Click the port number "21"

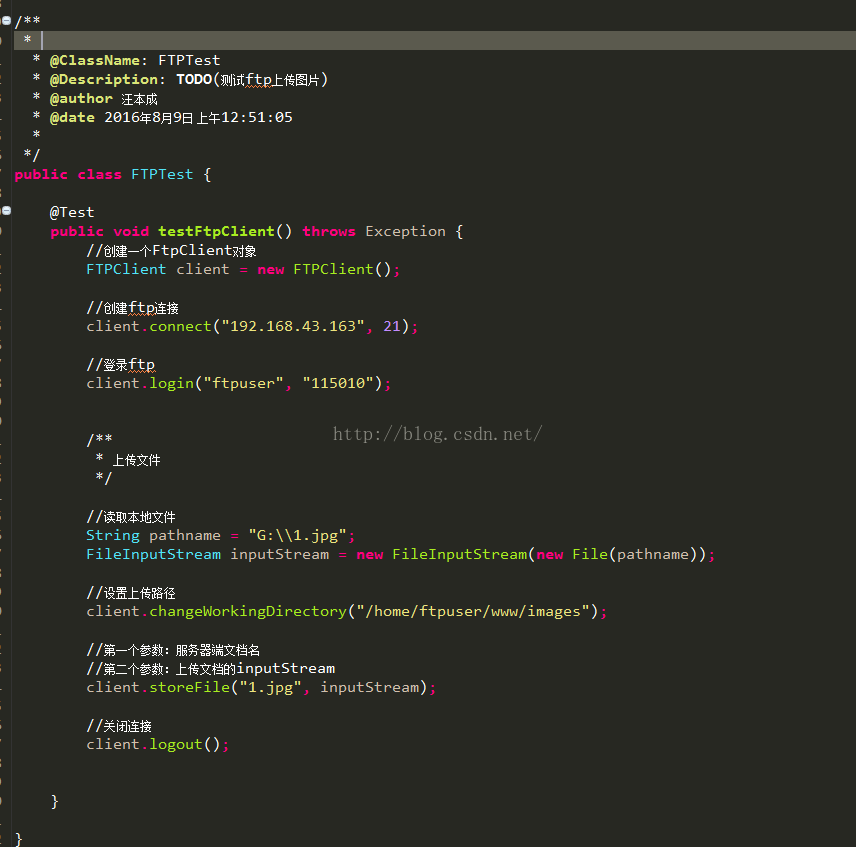pos(392,326)
